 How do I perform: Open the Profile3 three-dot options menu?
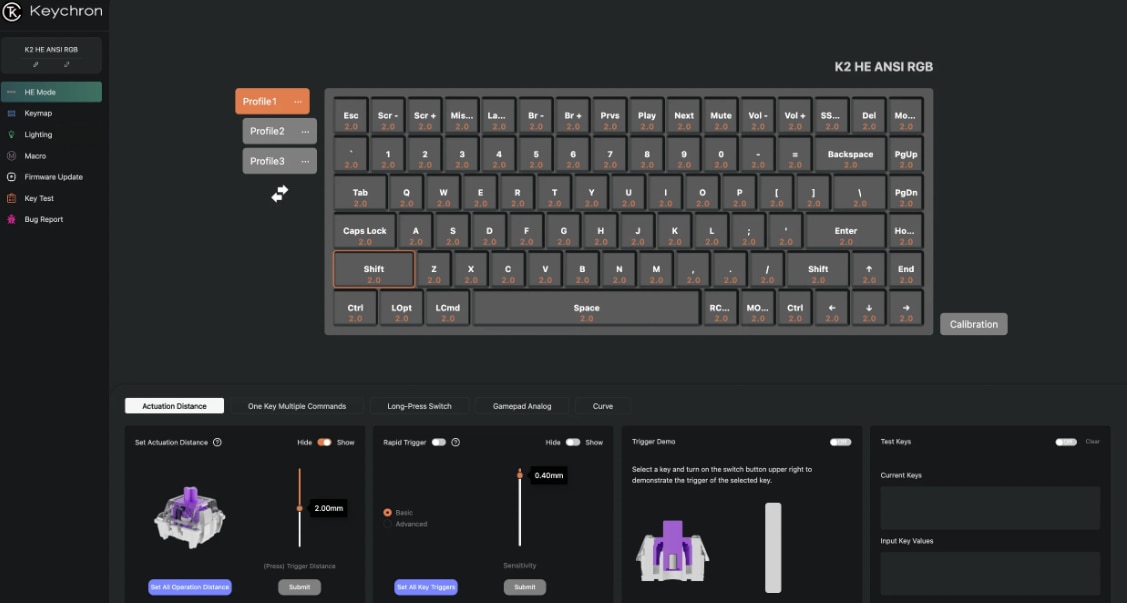coord(305,162)
